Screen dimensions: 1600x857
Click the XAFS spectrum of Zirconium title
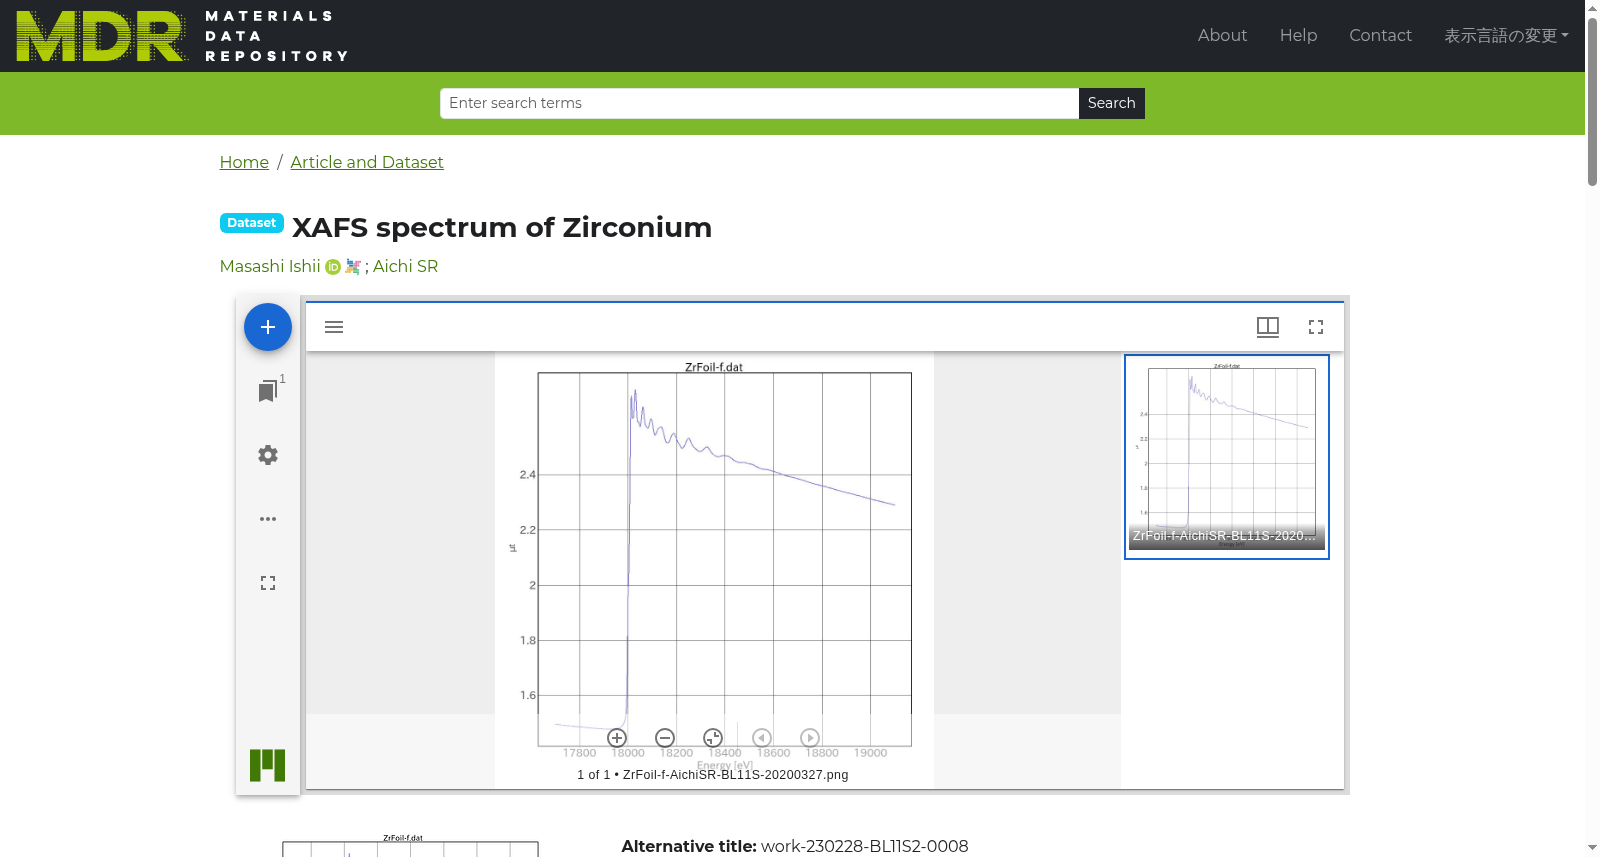502,227
